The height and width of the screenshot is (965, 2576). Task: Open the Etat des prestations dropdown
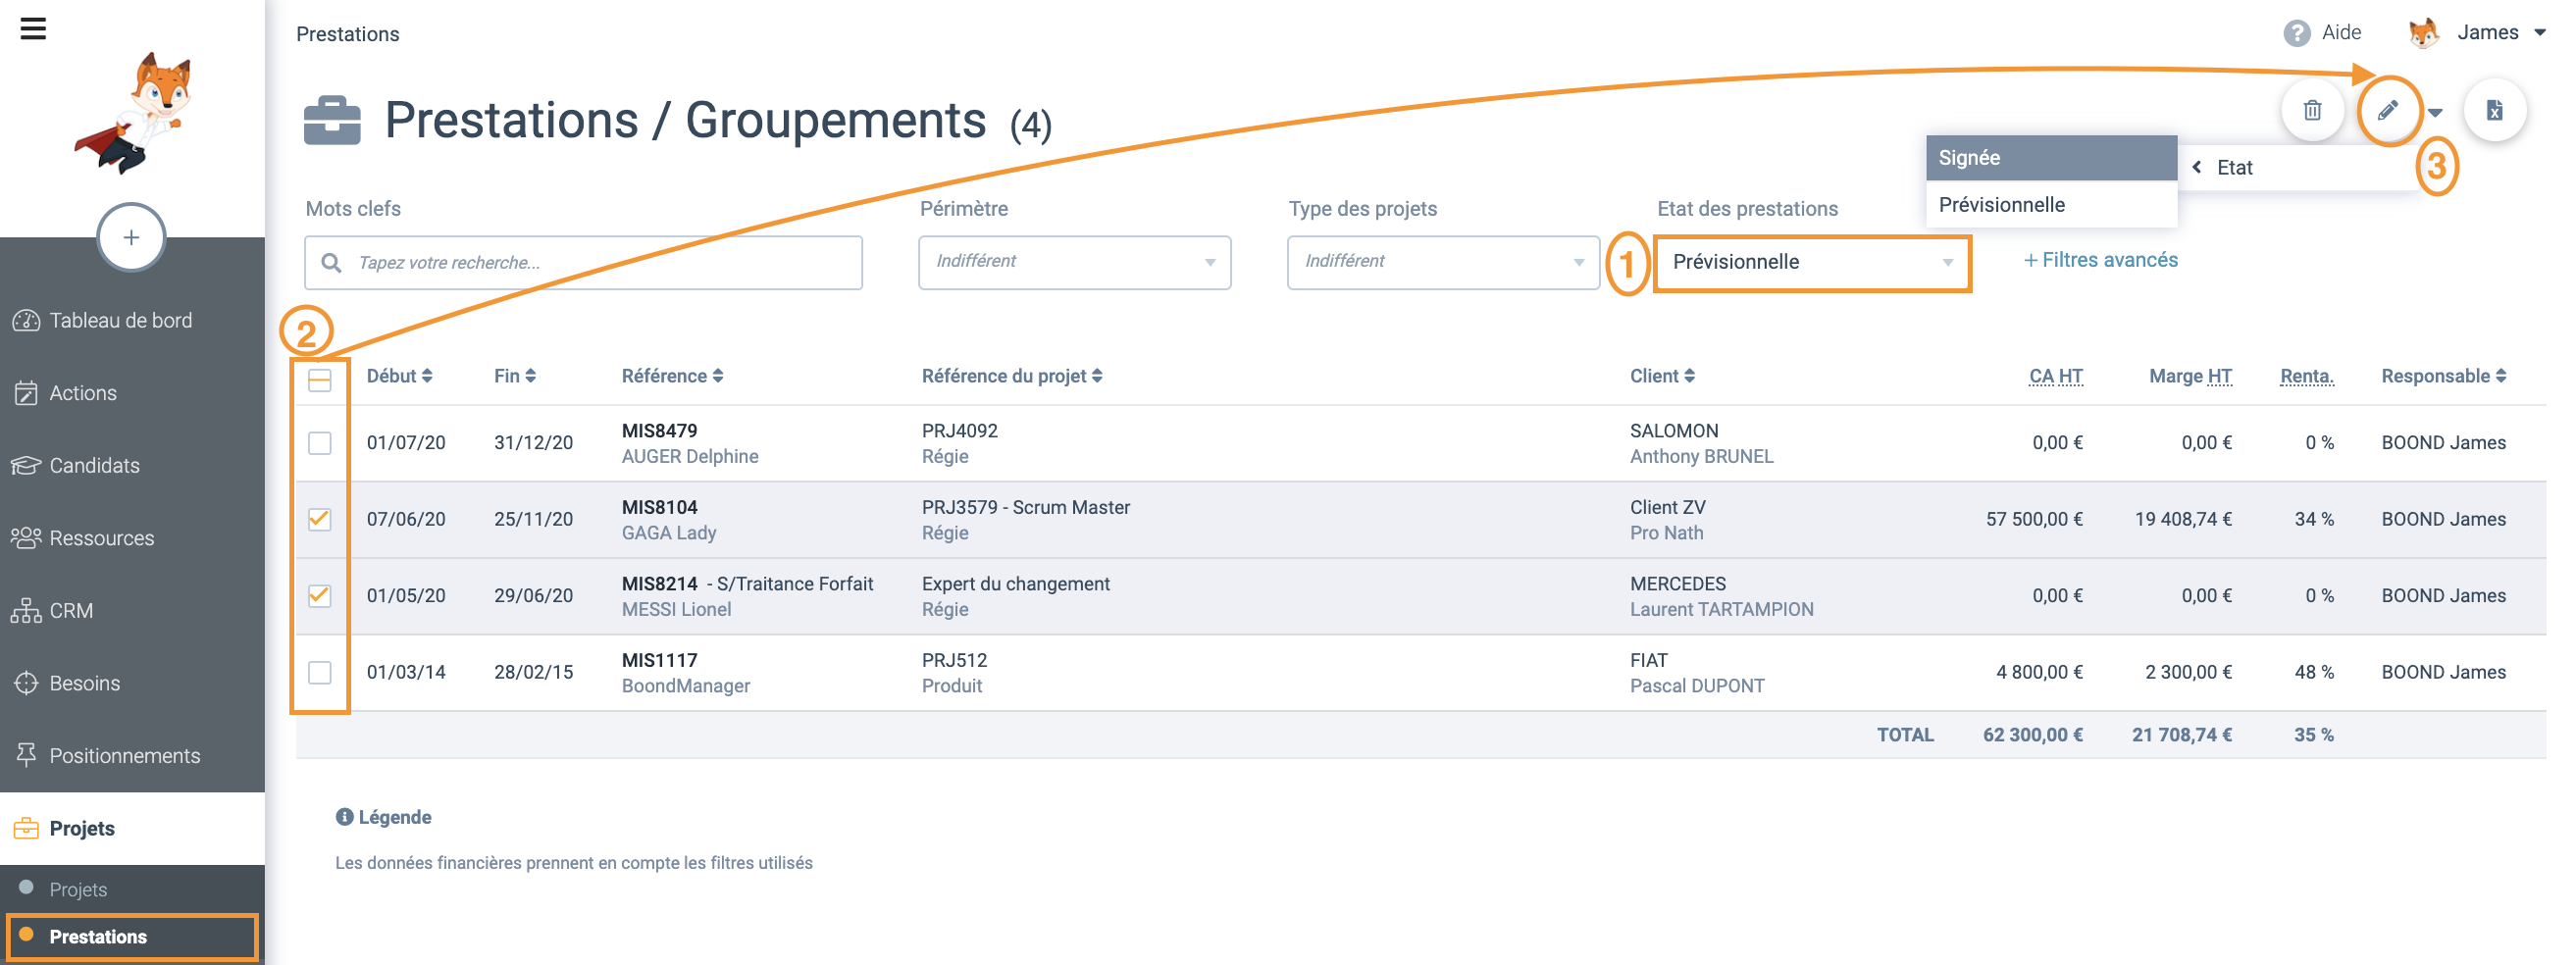[1812, 263]
